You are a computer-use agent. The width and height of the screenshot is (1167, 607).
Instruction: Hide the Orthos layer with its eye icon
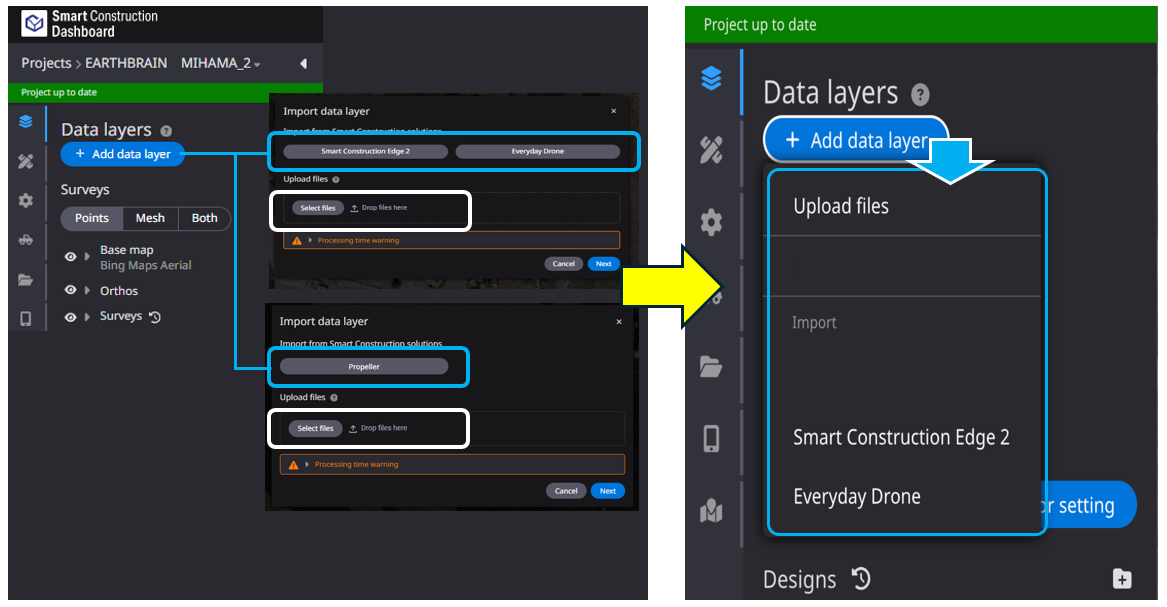coord(71,290)
